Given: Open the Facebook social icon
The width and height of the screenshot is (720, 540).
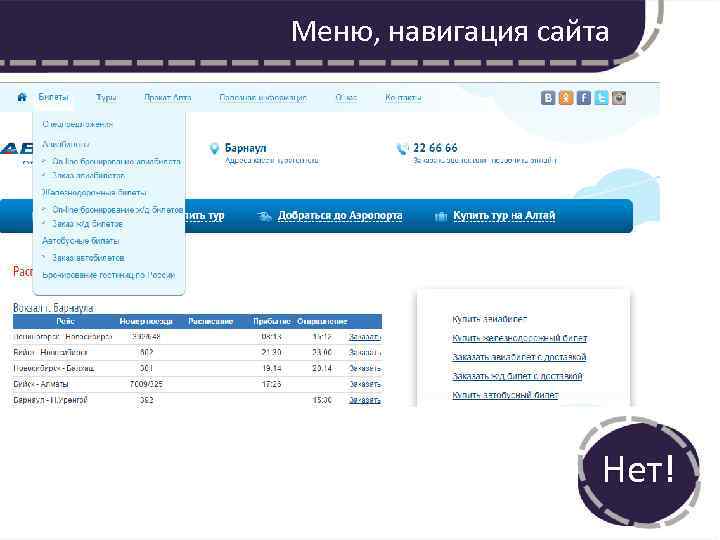Looking at the screenshot, I should tap(584, 98).
